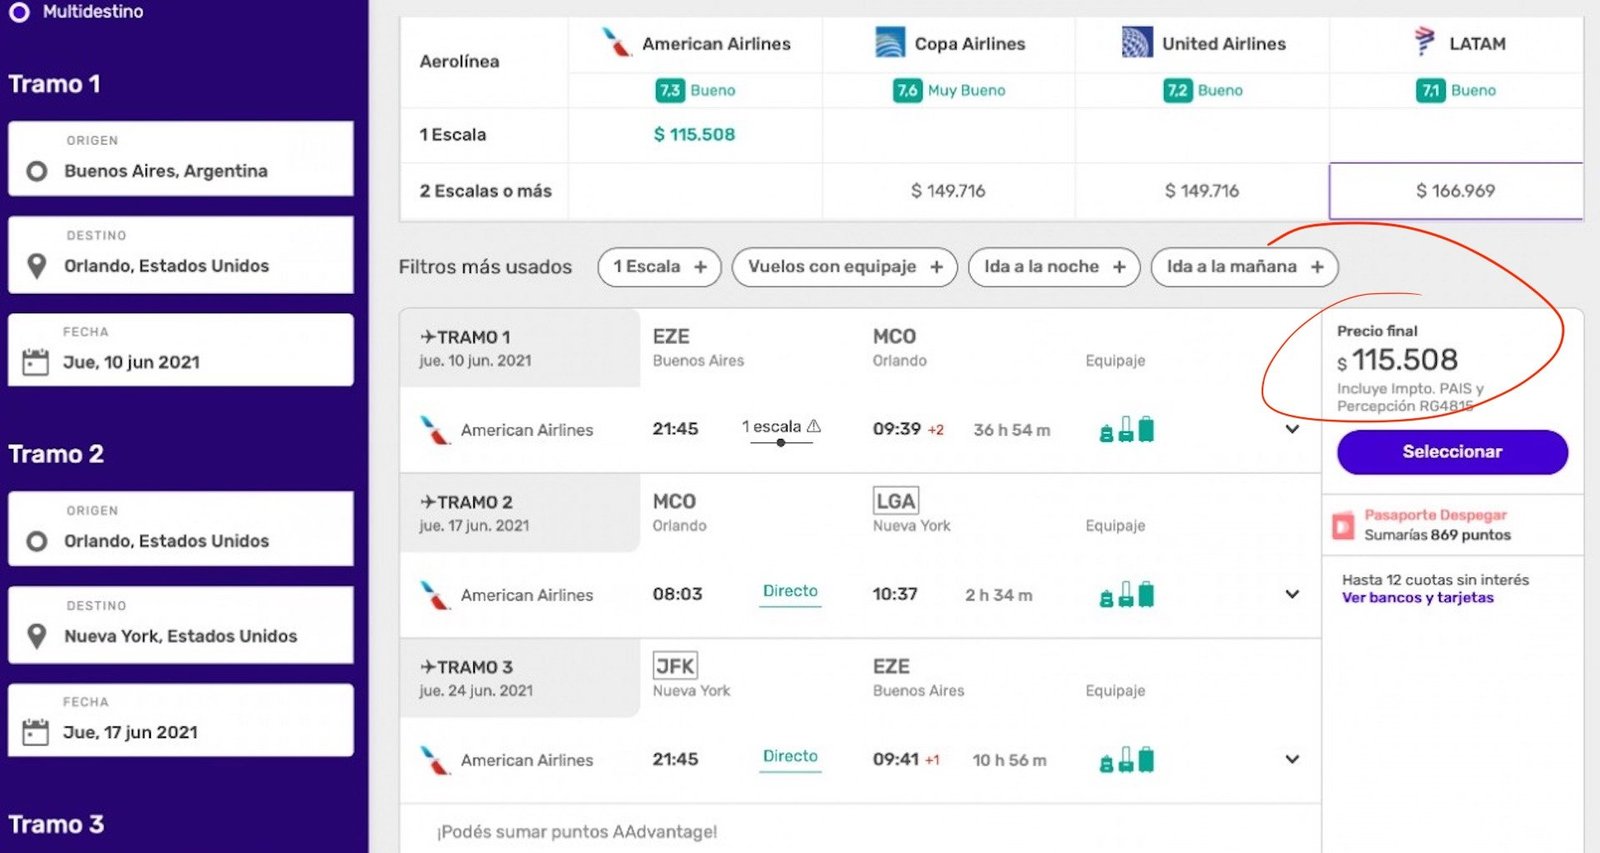
Task: Add the 1 Escala filter
Action: click(x=660, y=267)
